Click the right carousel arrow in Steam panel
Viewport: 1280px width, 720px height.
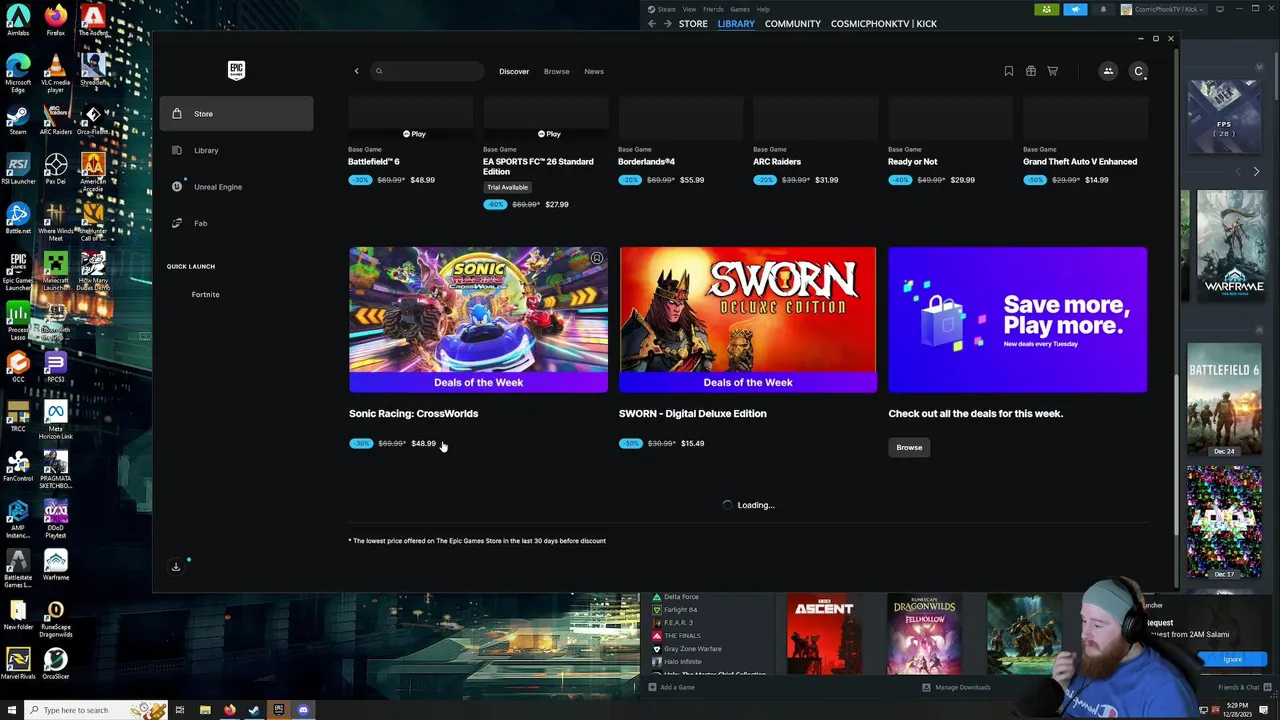(1256, 172)
